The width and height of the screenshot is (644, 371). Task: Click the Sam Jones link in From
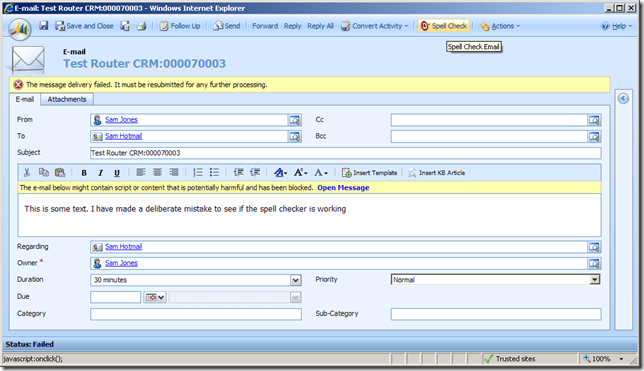click(121, 120)
